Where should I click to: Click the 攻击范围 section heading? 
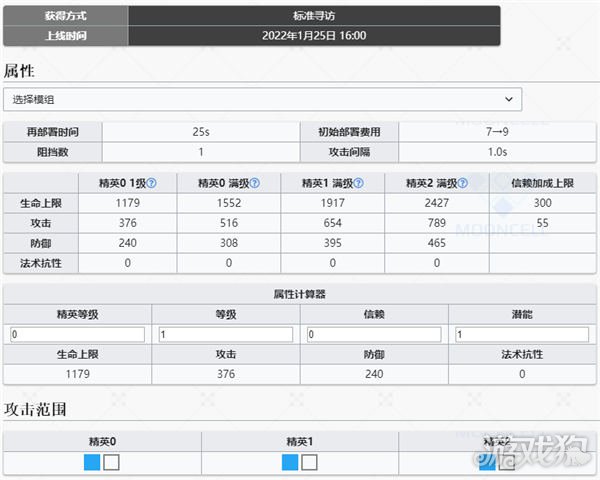click(x=35, y=410)
